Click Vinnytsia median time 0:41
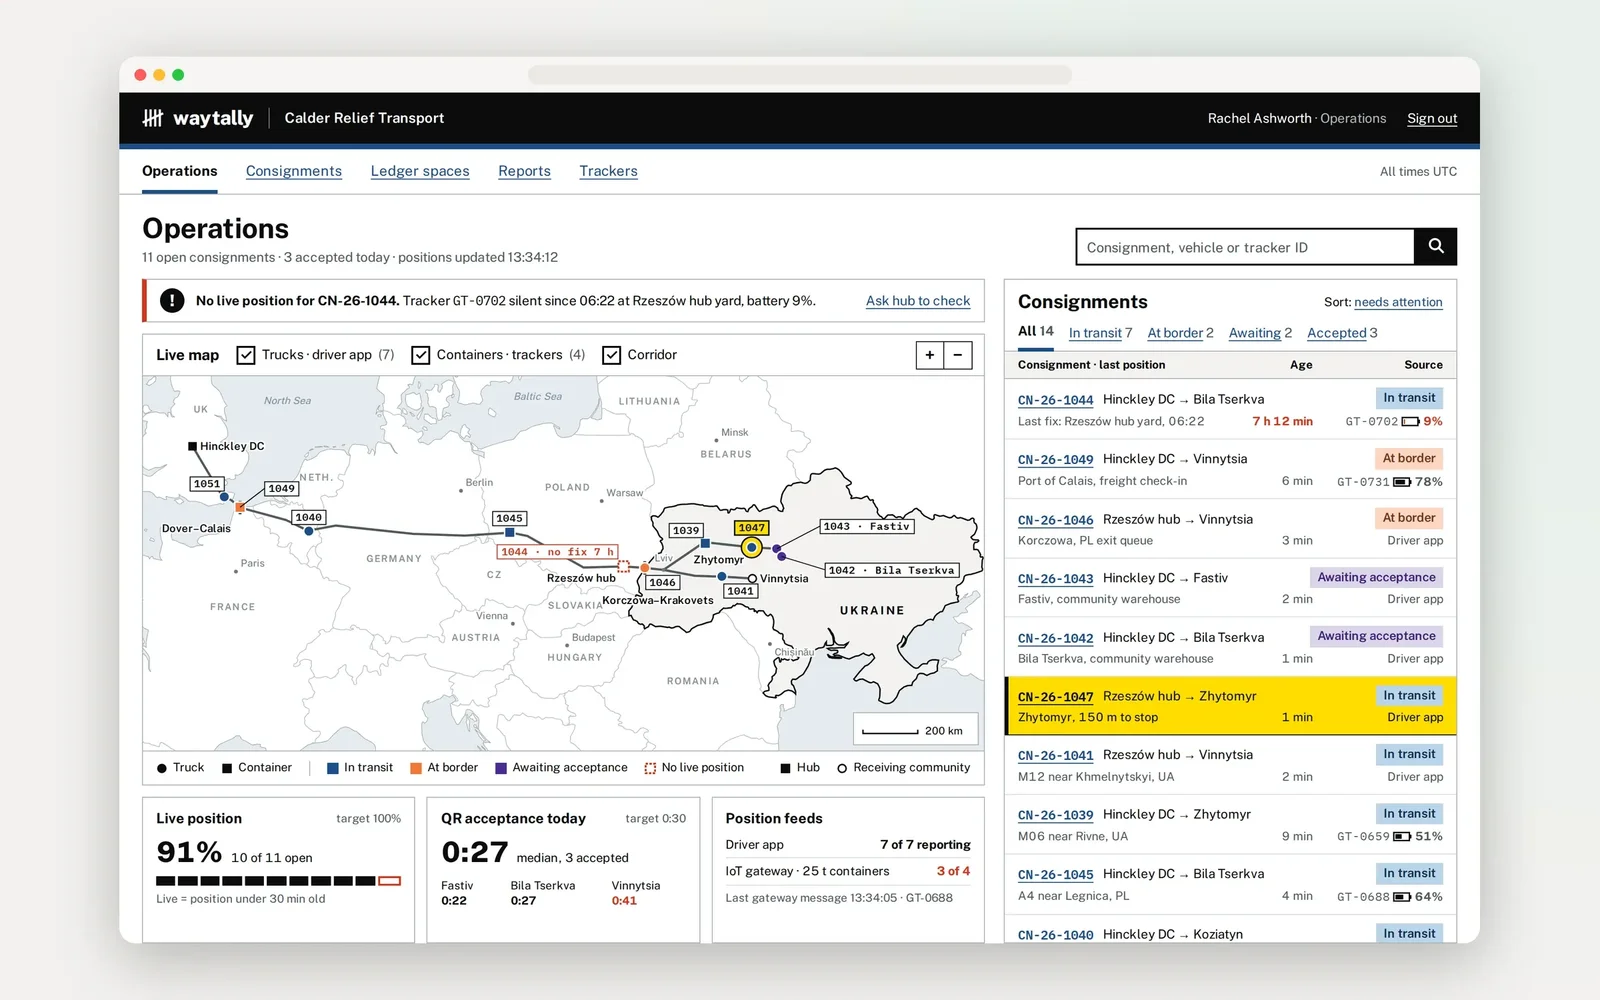The height and width of the screenshot is (1000, 1600). click(624, 901)
